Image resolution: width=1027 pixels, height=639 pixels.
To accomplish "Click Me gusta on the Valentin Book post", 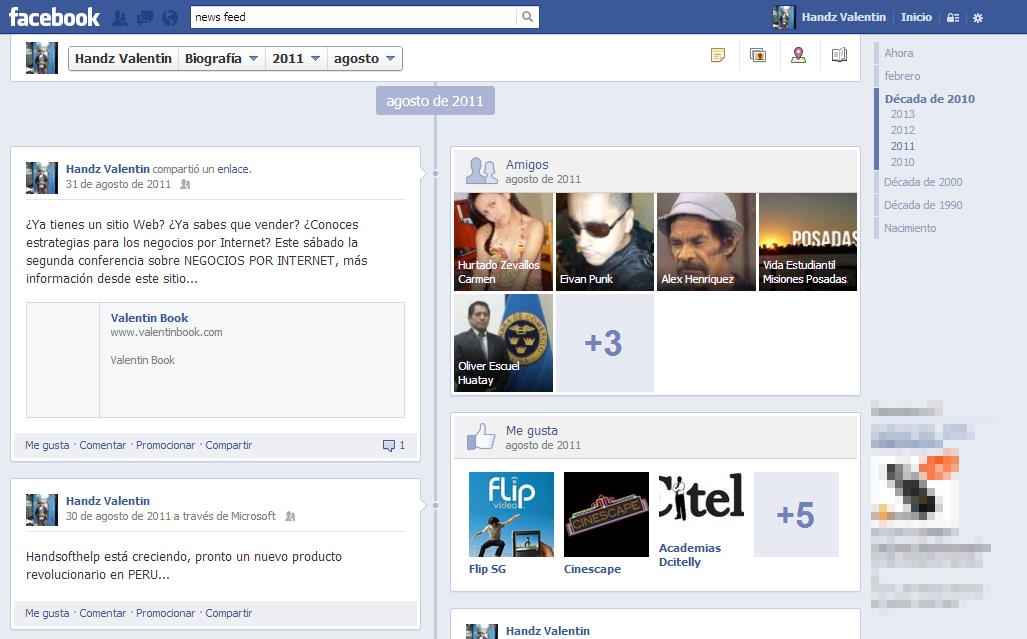I will (47, 445).
